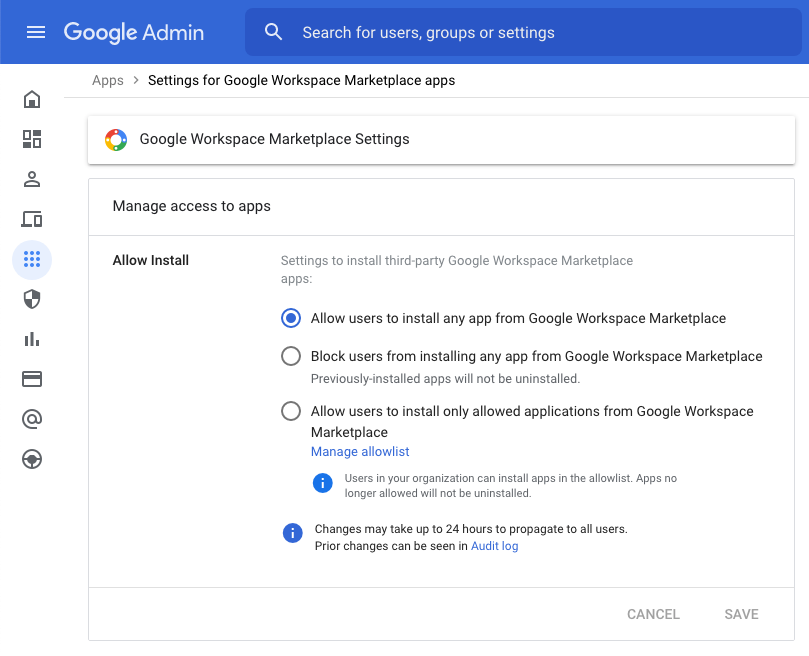Open Devices from the sidebar
Image resolution: width=809 pixels, height=656 pixels.
click(x=32, y=219)
